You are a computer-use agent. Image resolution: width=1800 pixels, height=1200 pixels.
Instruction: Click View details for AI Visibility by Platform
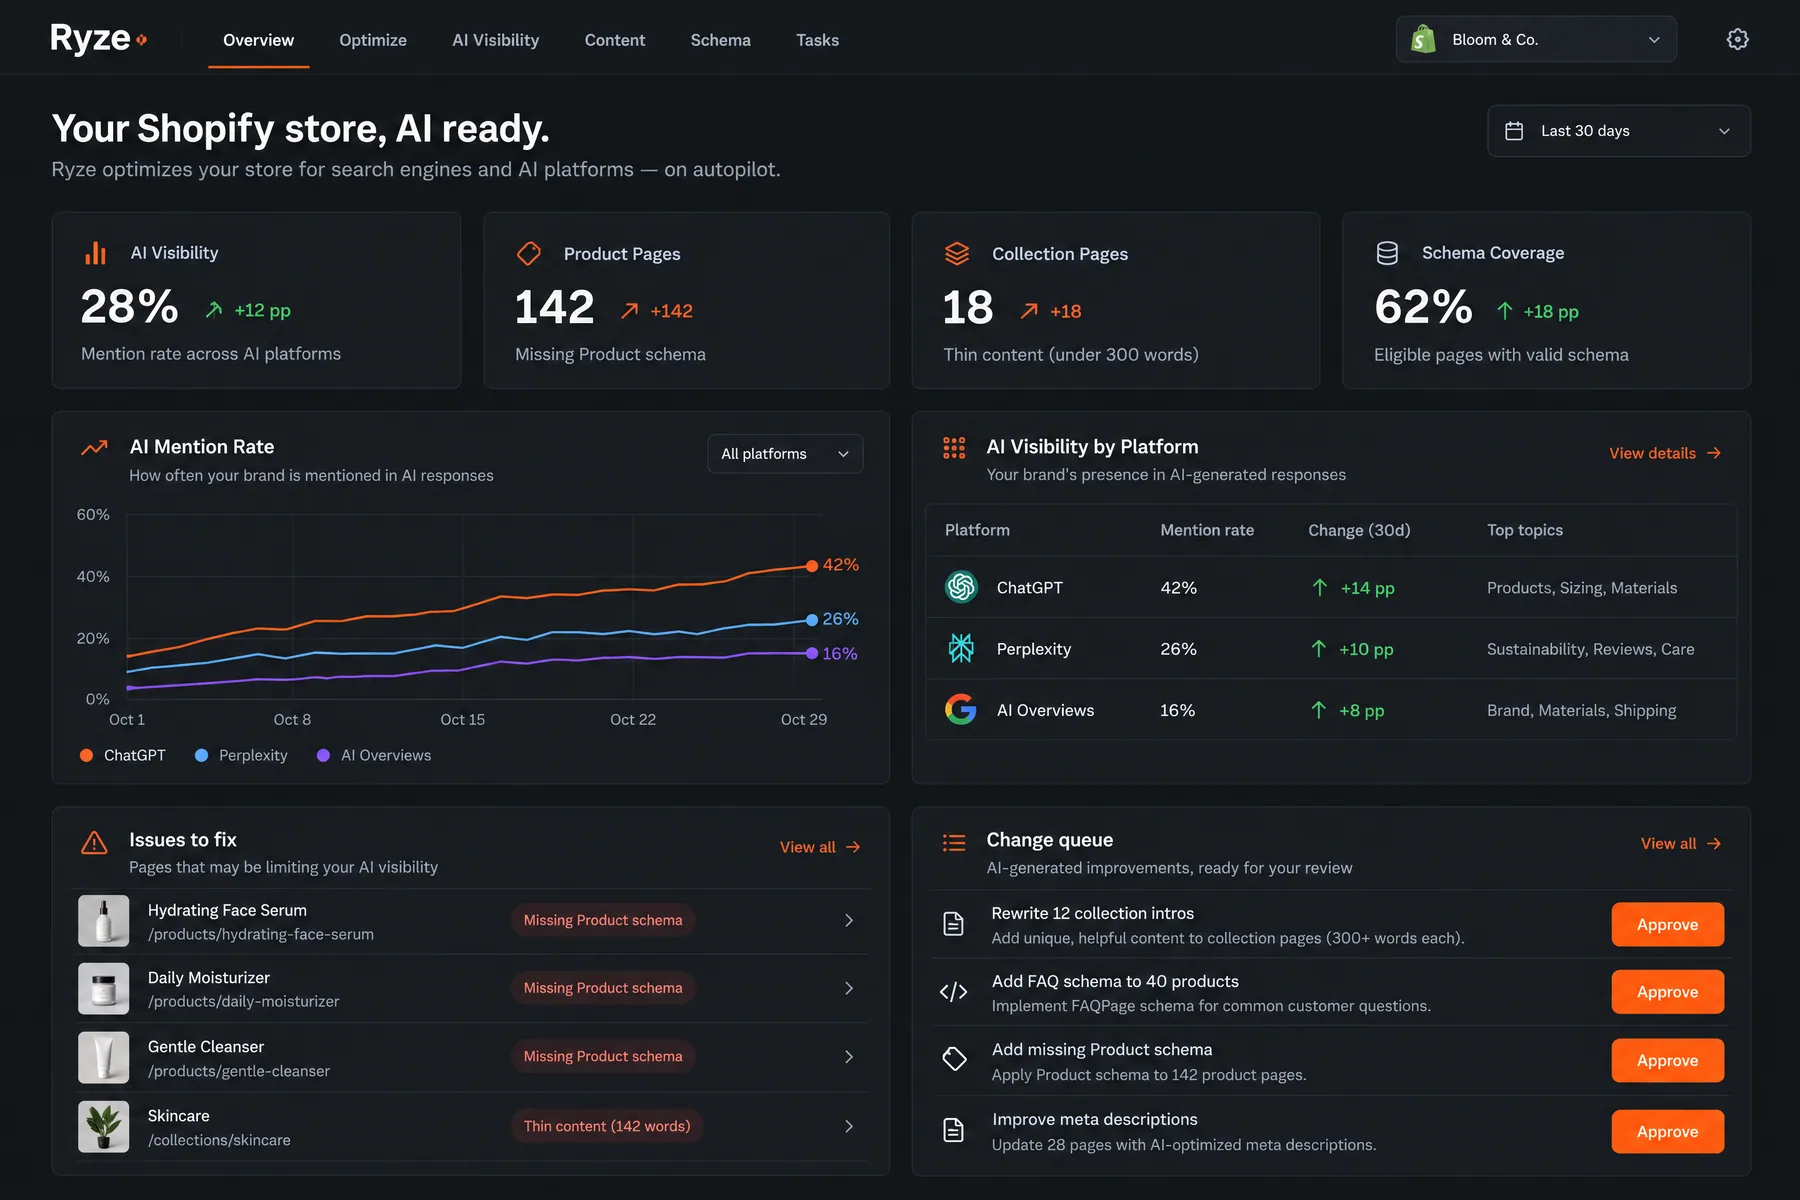pyautogui.click(x=1665, y=453)
